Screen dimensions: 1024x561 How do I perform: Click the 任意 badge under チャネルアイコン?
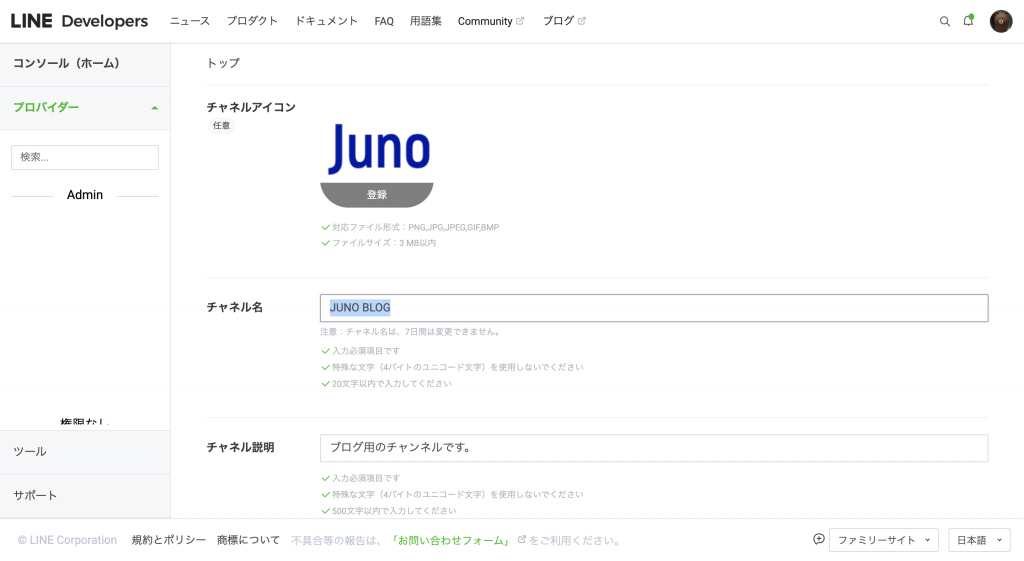click(221, 125)
